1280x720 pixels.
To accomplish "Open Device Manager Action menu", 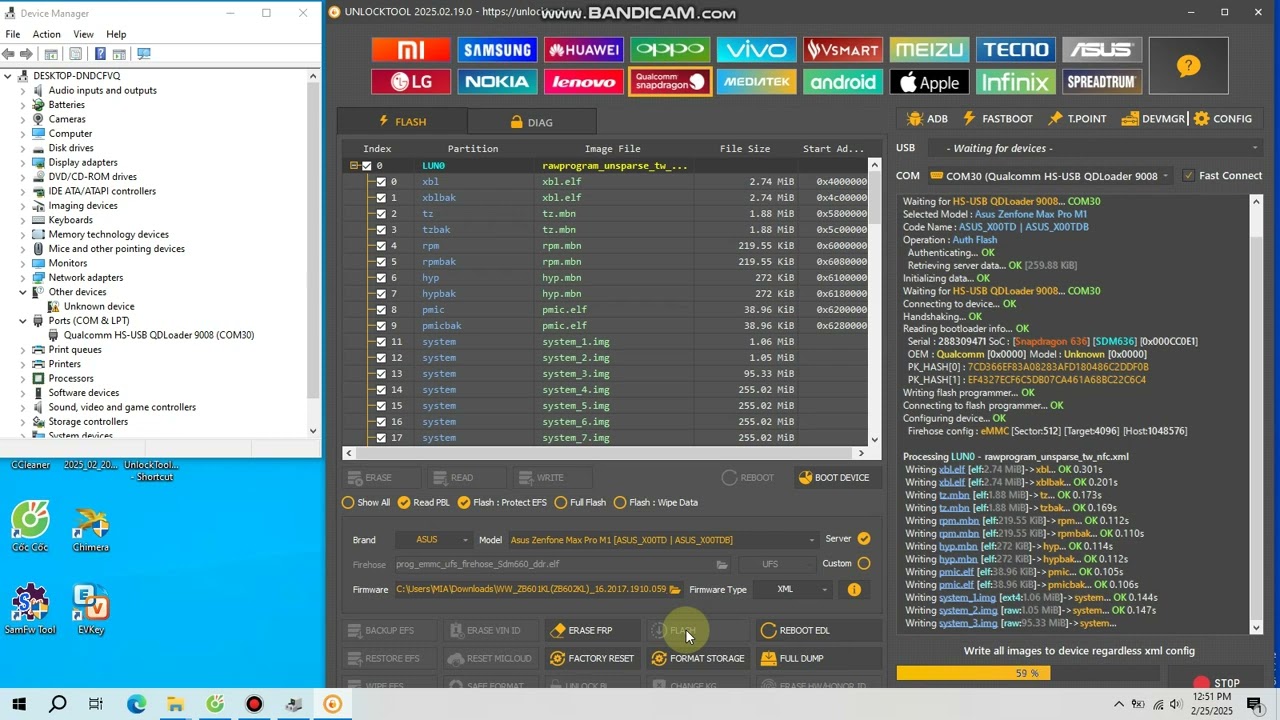I will point(46,34).
